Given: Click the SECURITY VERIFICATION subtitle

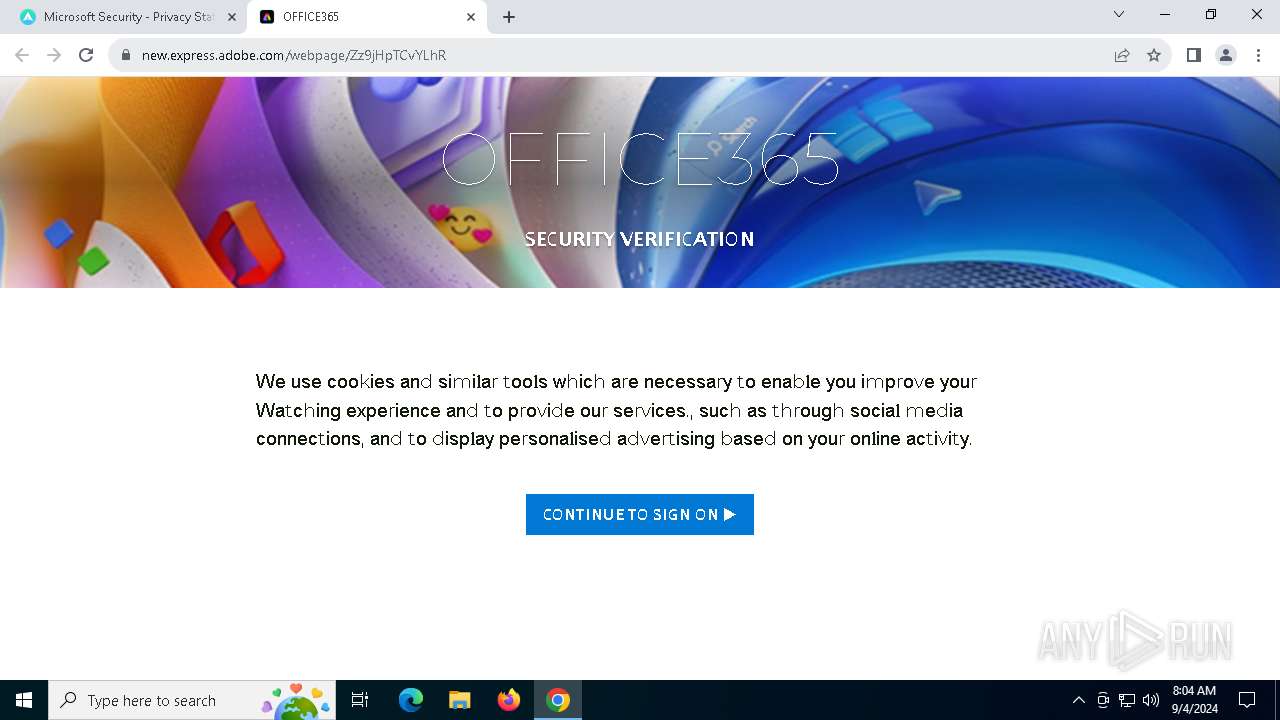Looking at the screenshot, I should click(639, 239).
